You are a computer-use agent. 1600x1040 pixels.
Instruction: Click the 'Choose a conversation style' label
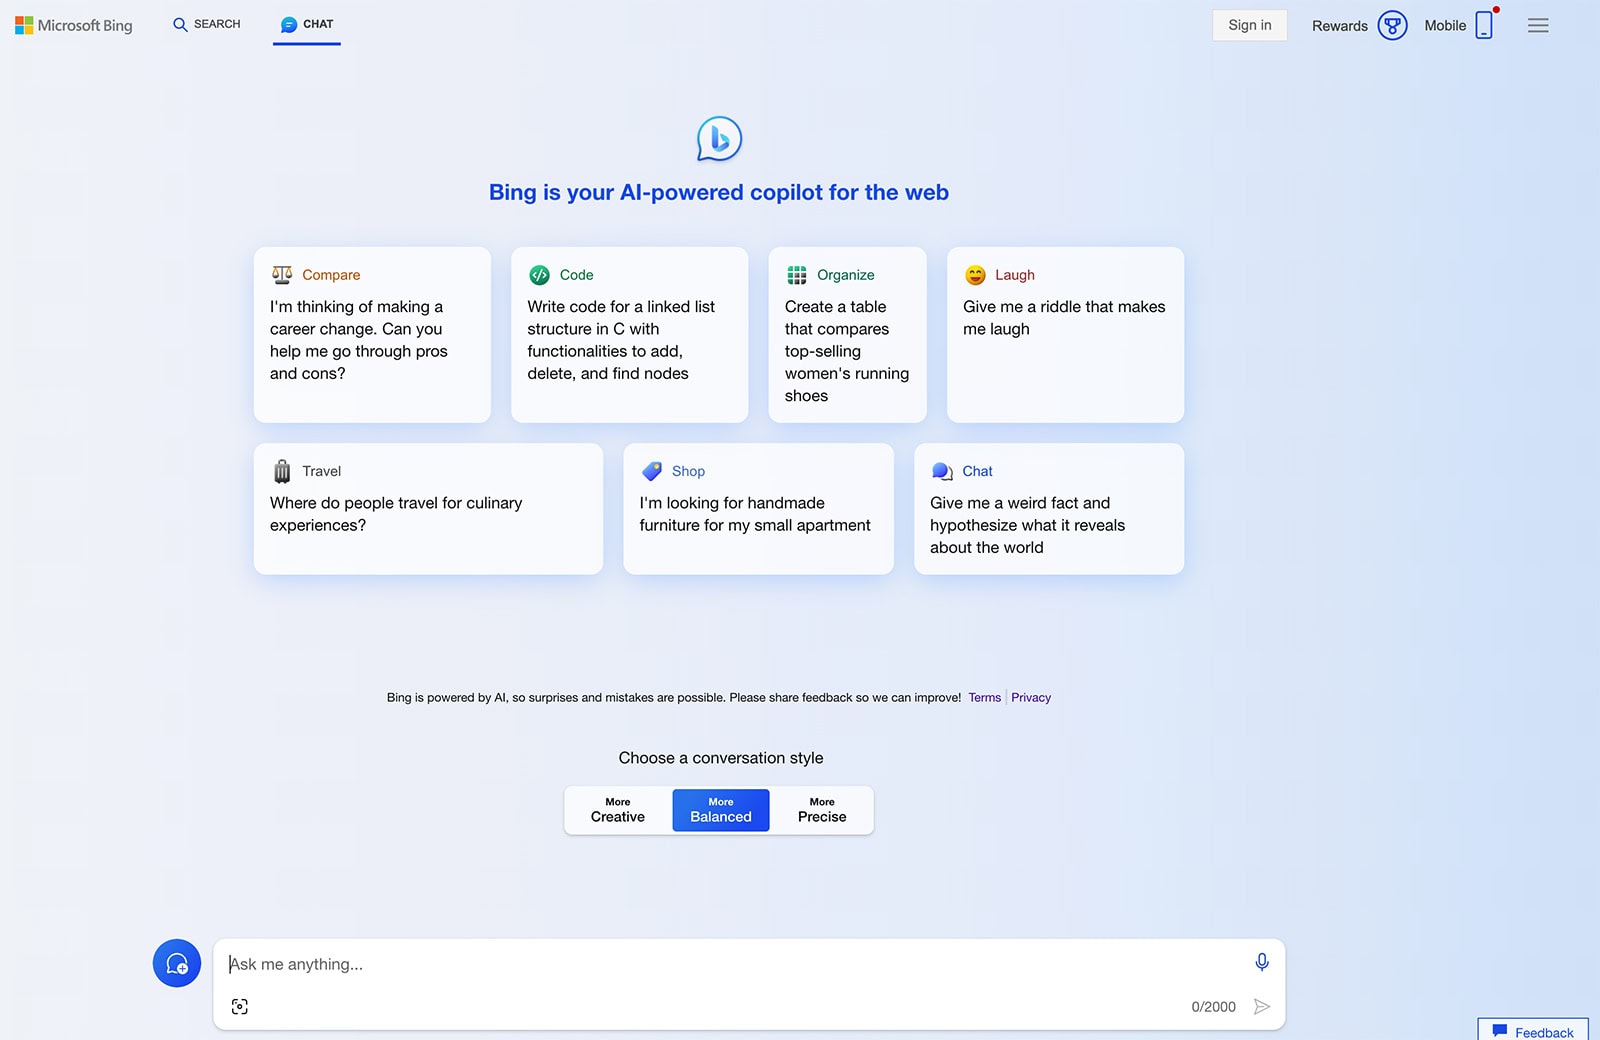point(721,758)
